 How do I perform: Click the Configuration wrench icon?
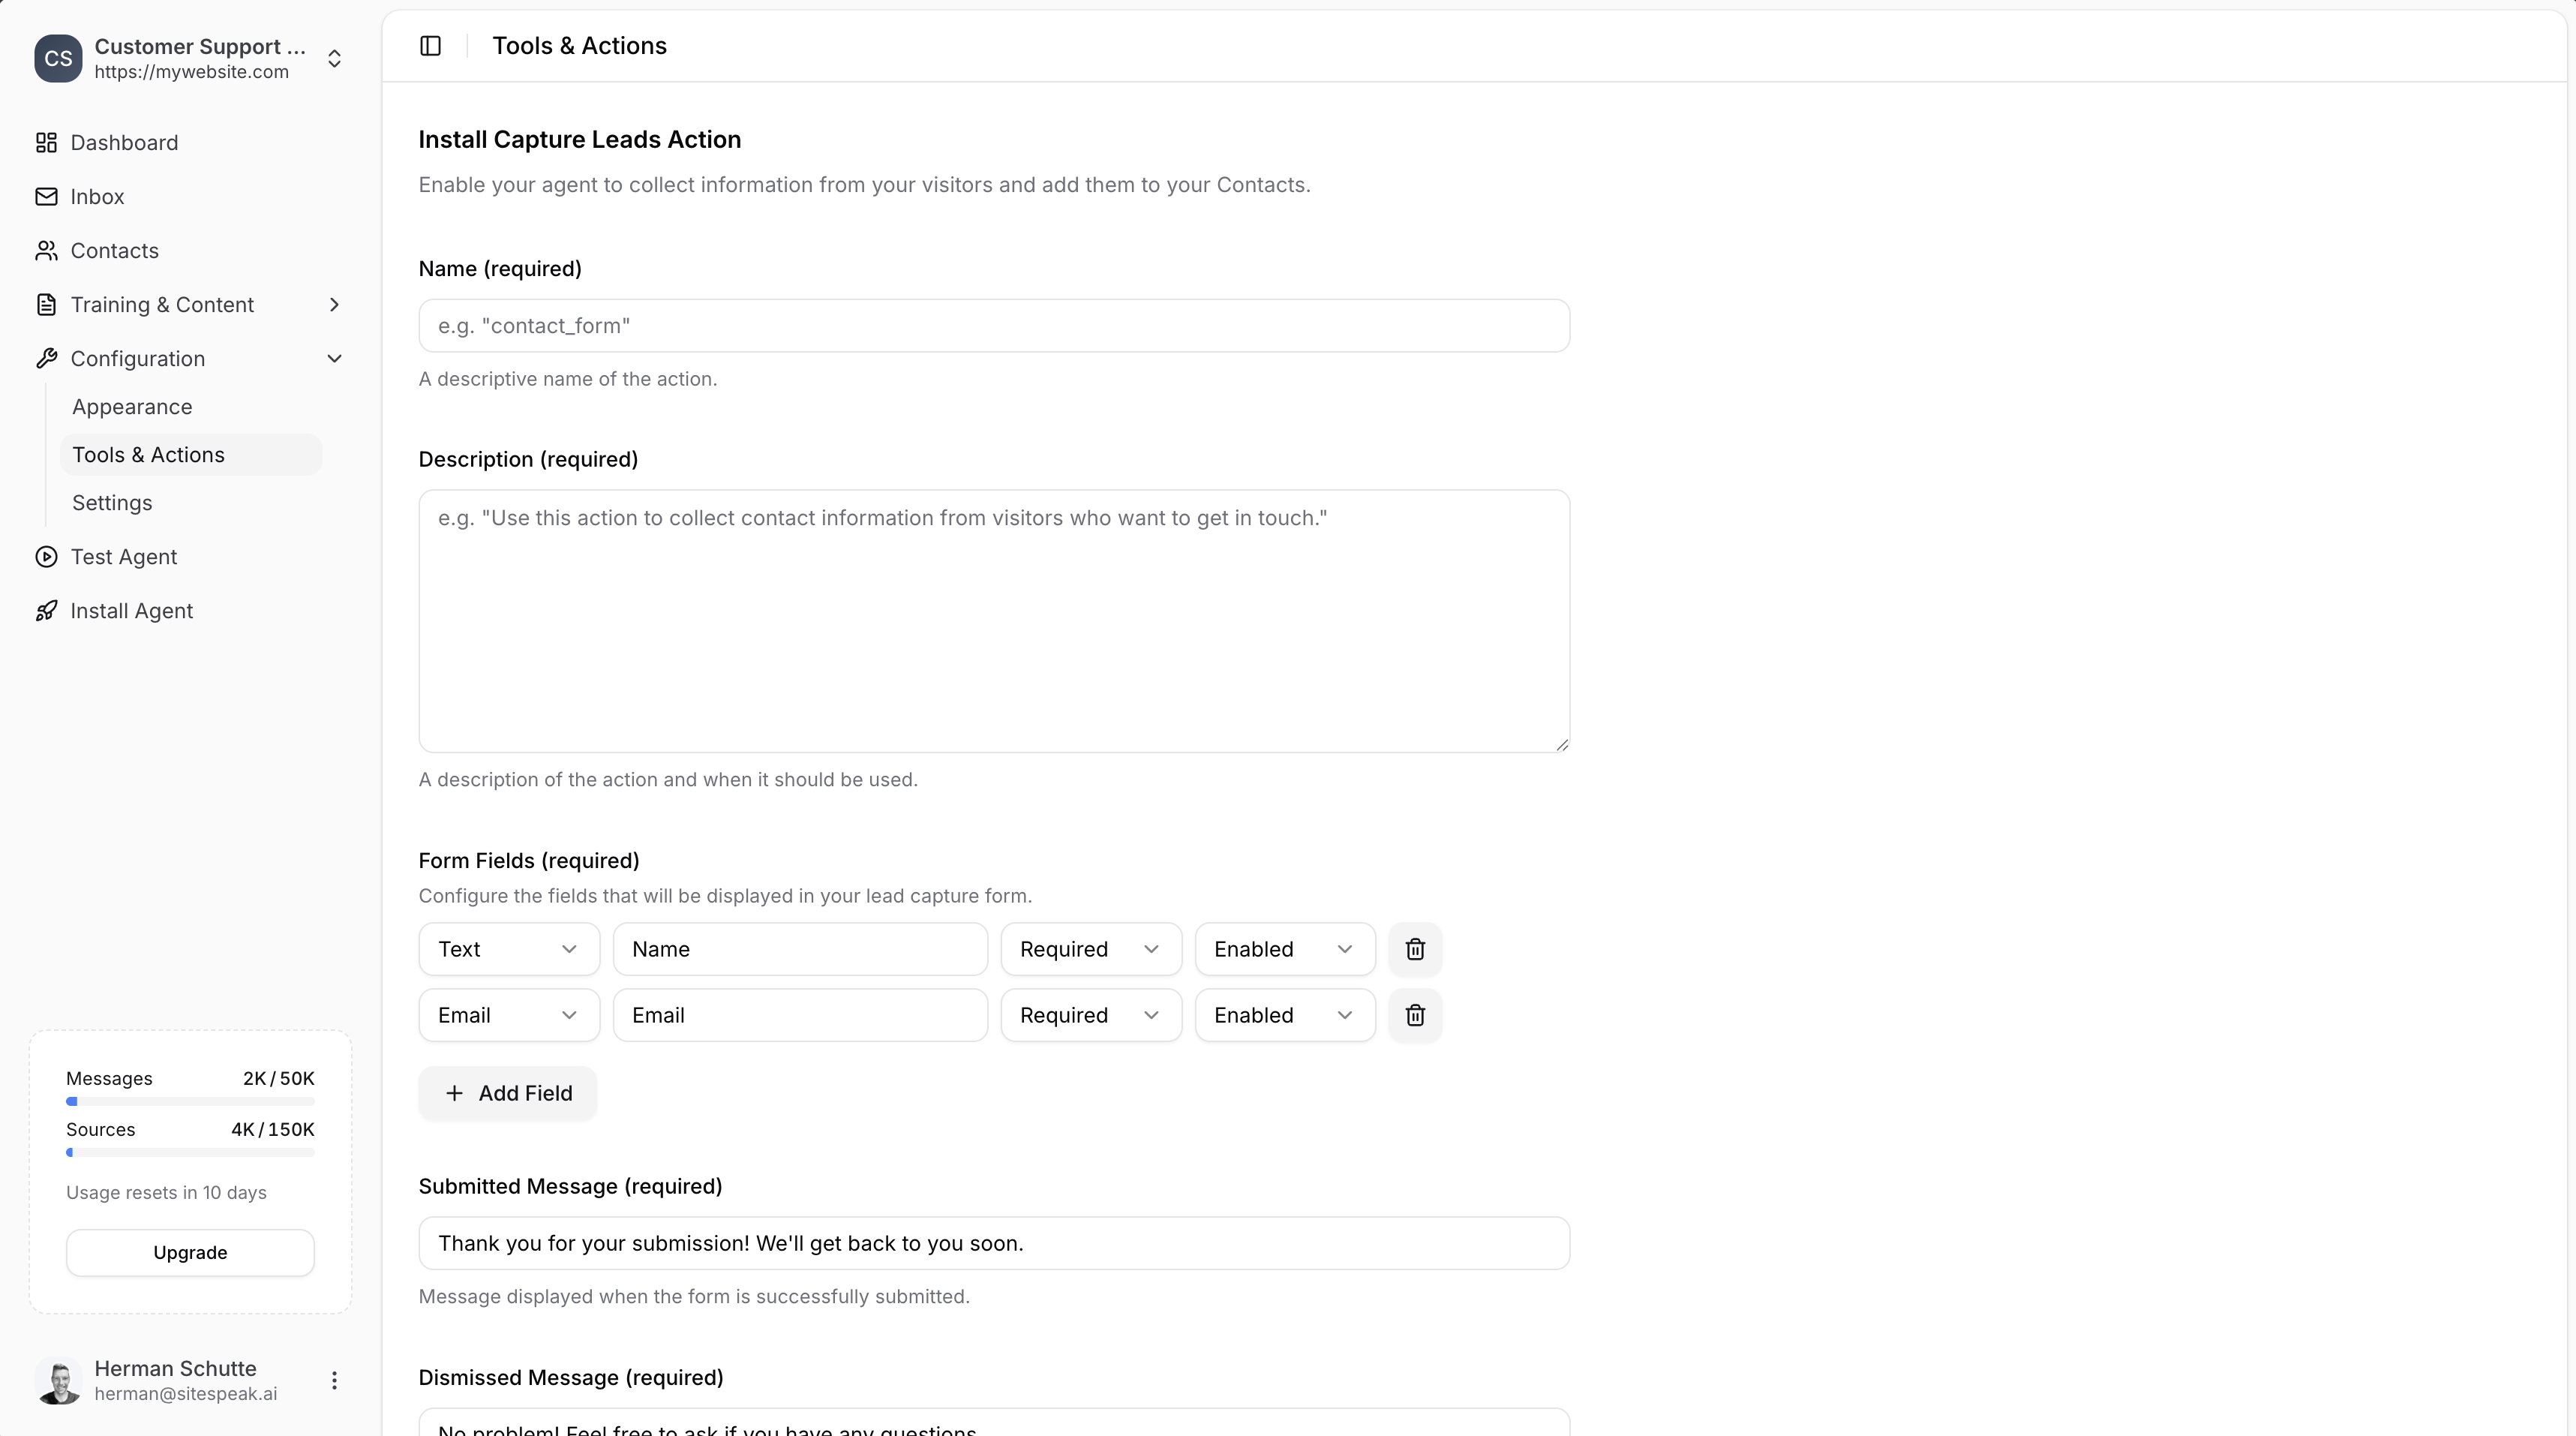[x=46, y=358]
